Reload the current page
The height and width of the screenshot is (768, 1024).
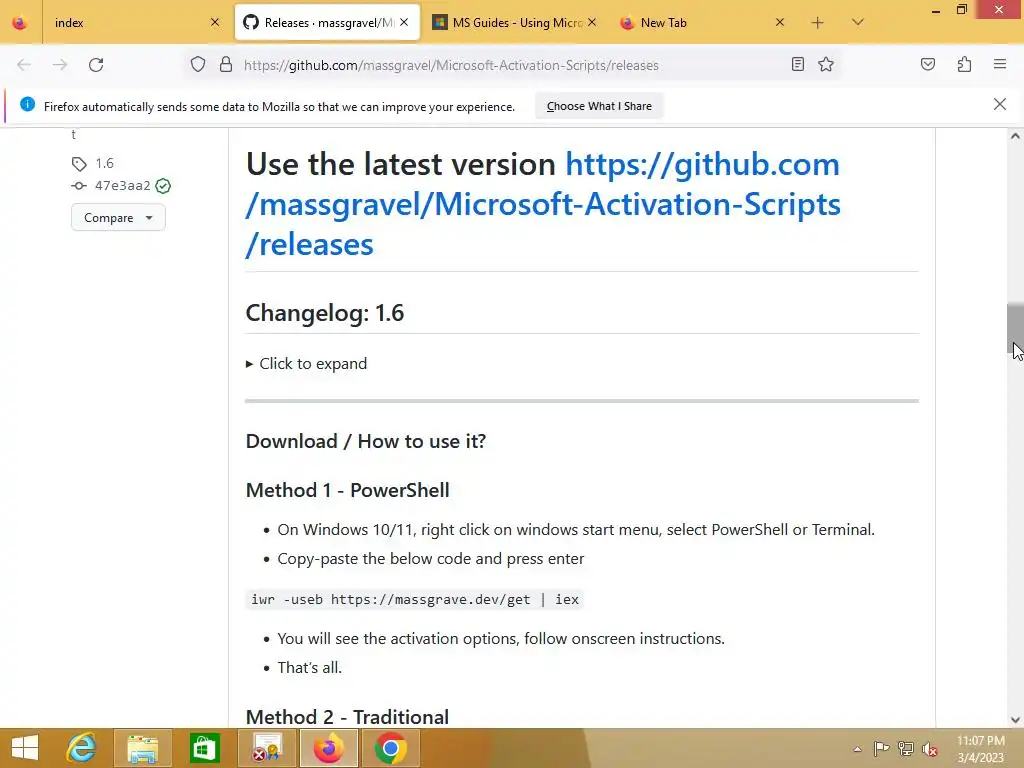(x=96, y=65)
